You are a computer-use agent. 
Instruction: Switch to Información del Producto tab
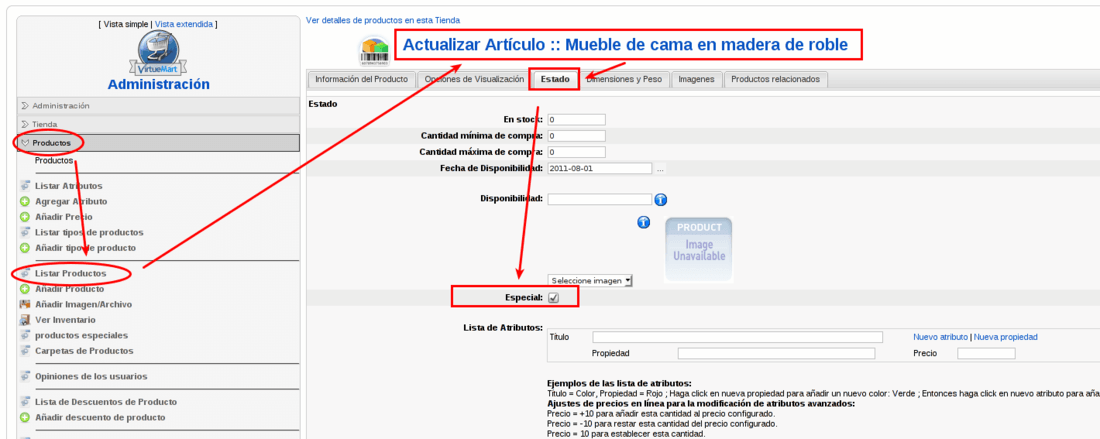361,79
